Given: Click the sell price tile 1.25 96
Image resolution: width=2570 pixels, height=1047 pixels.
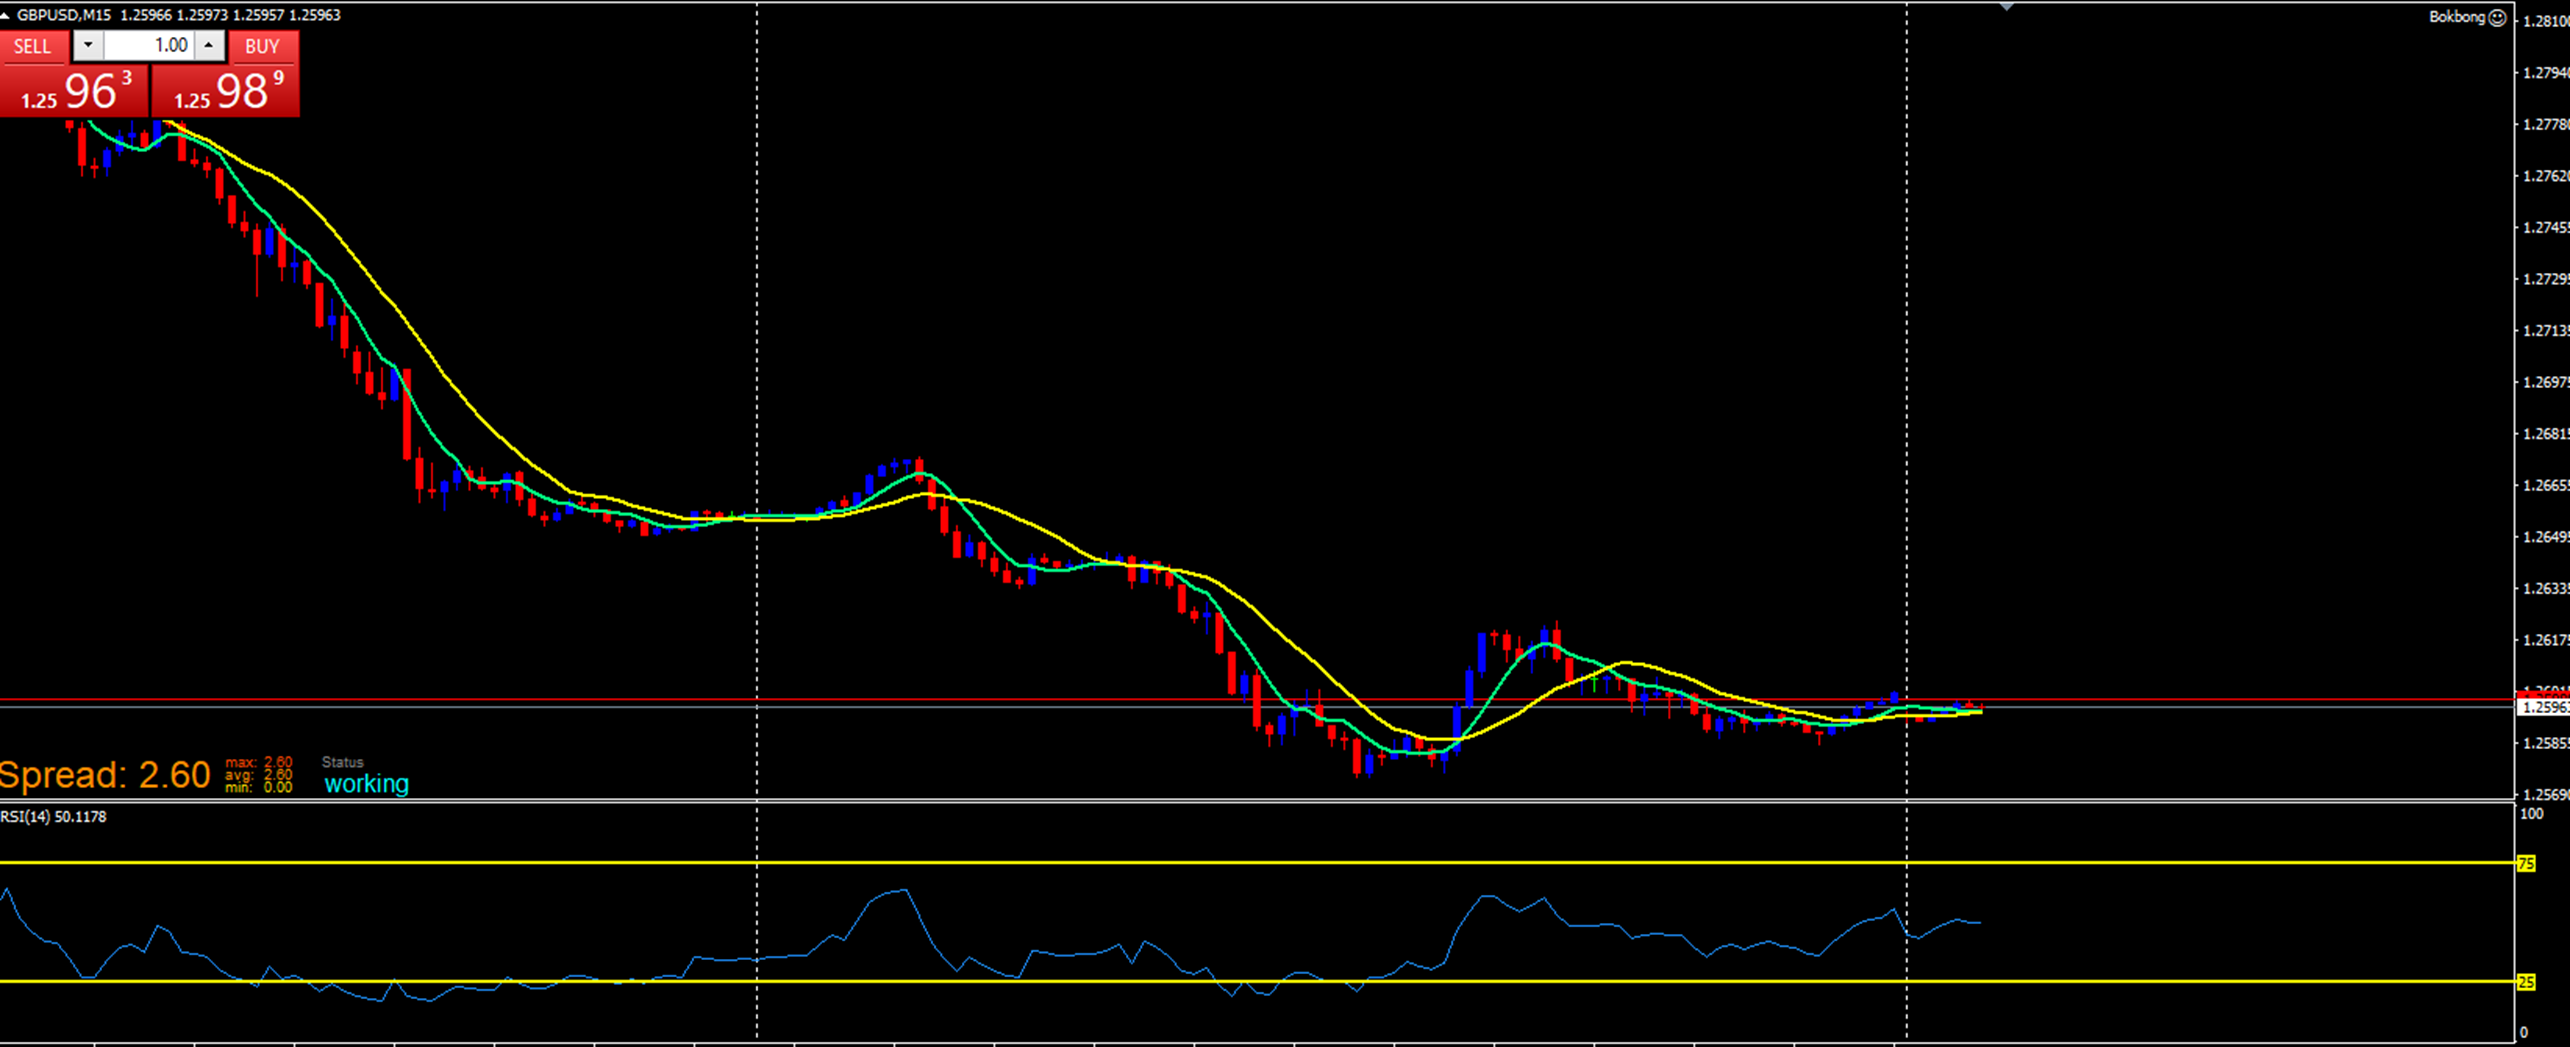Looking at the screenshot, I should 74,91.
